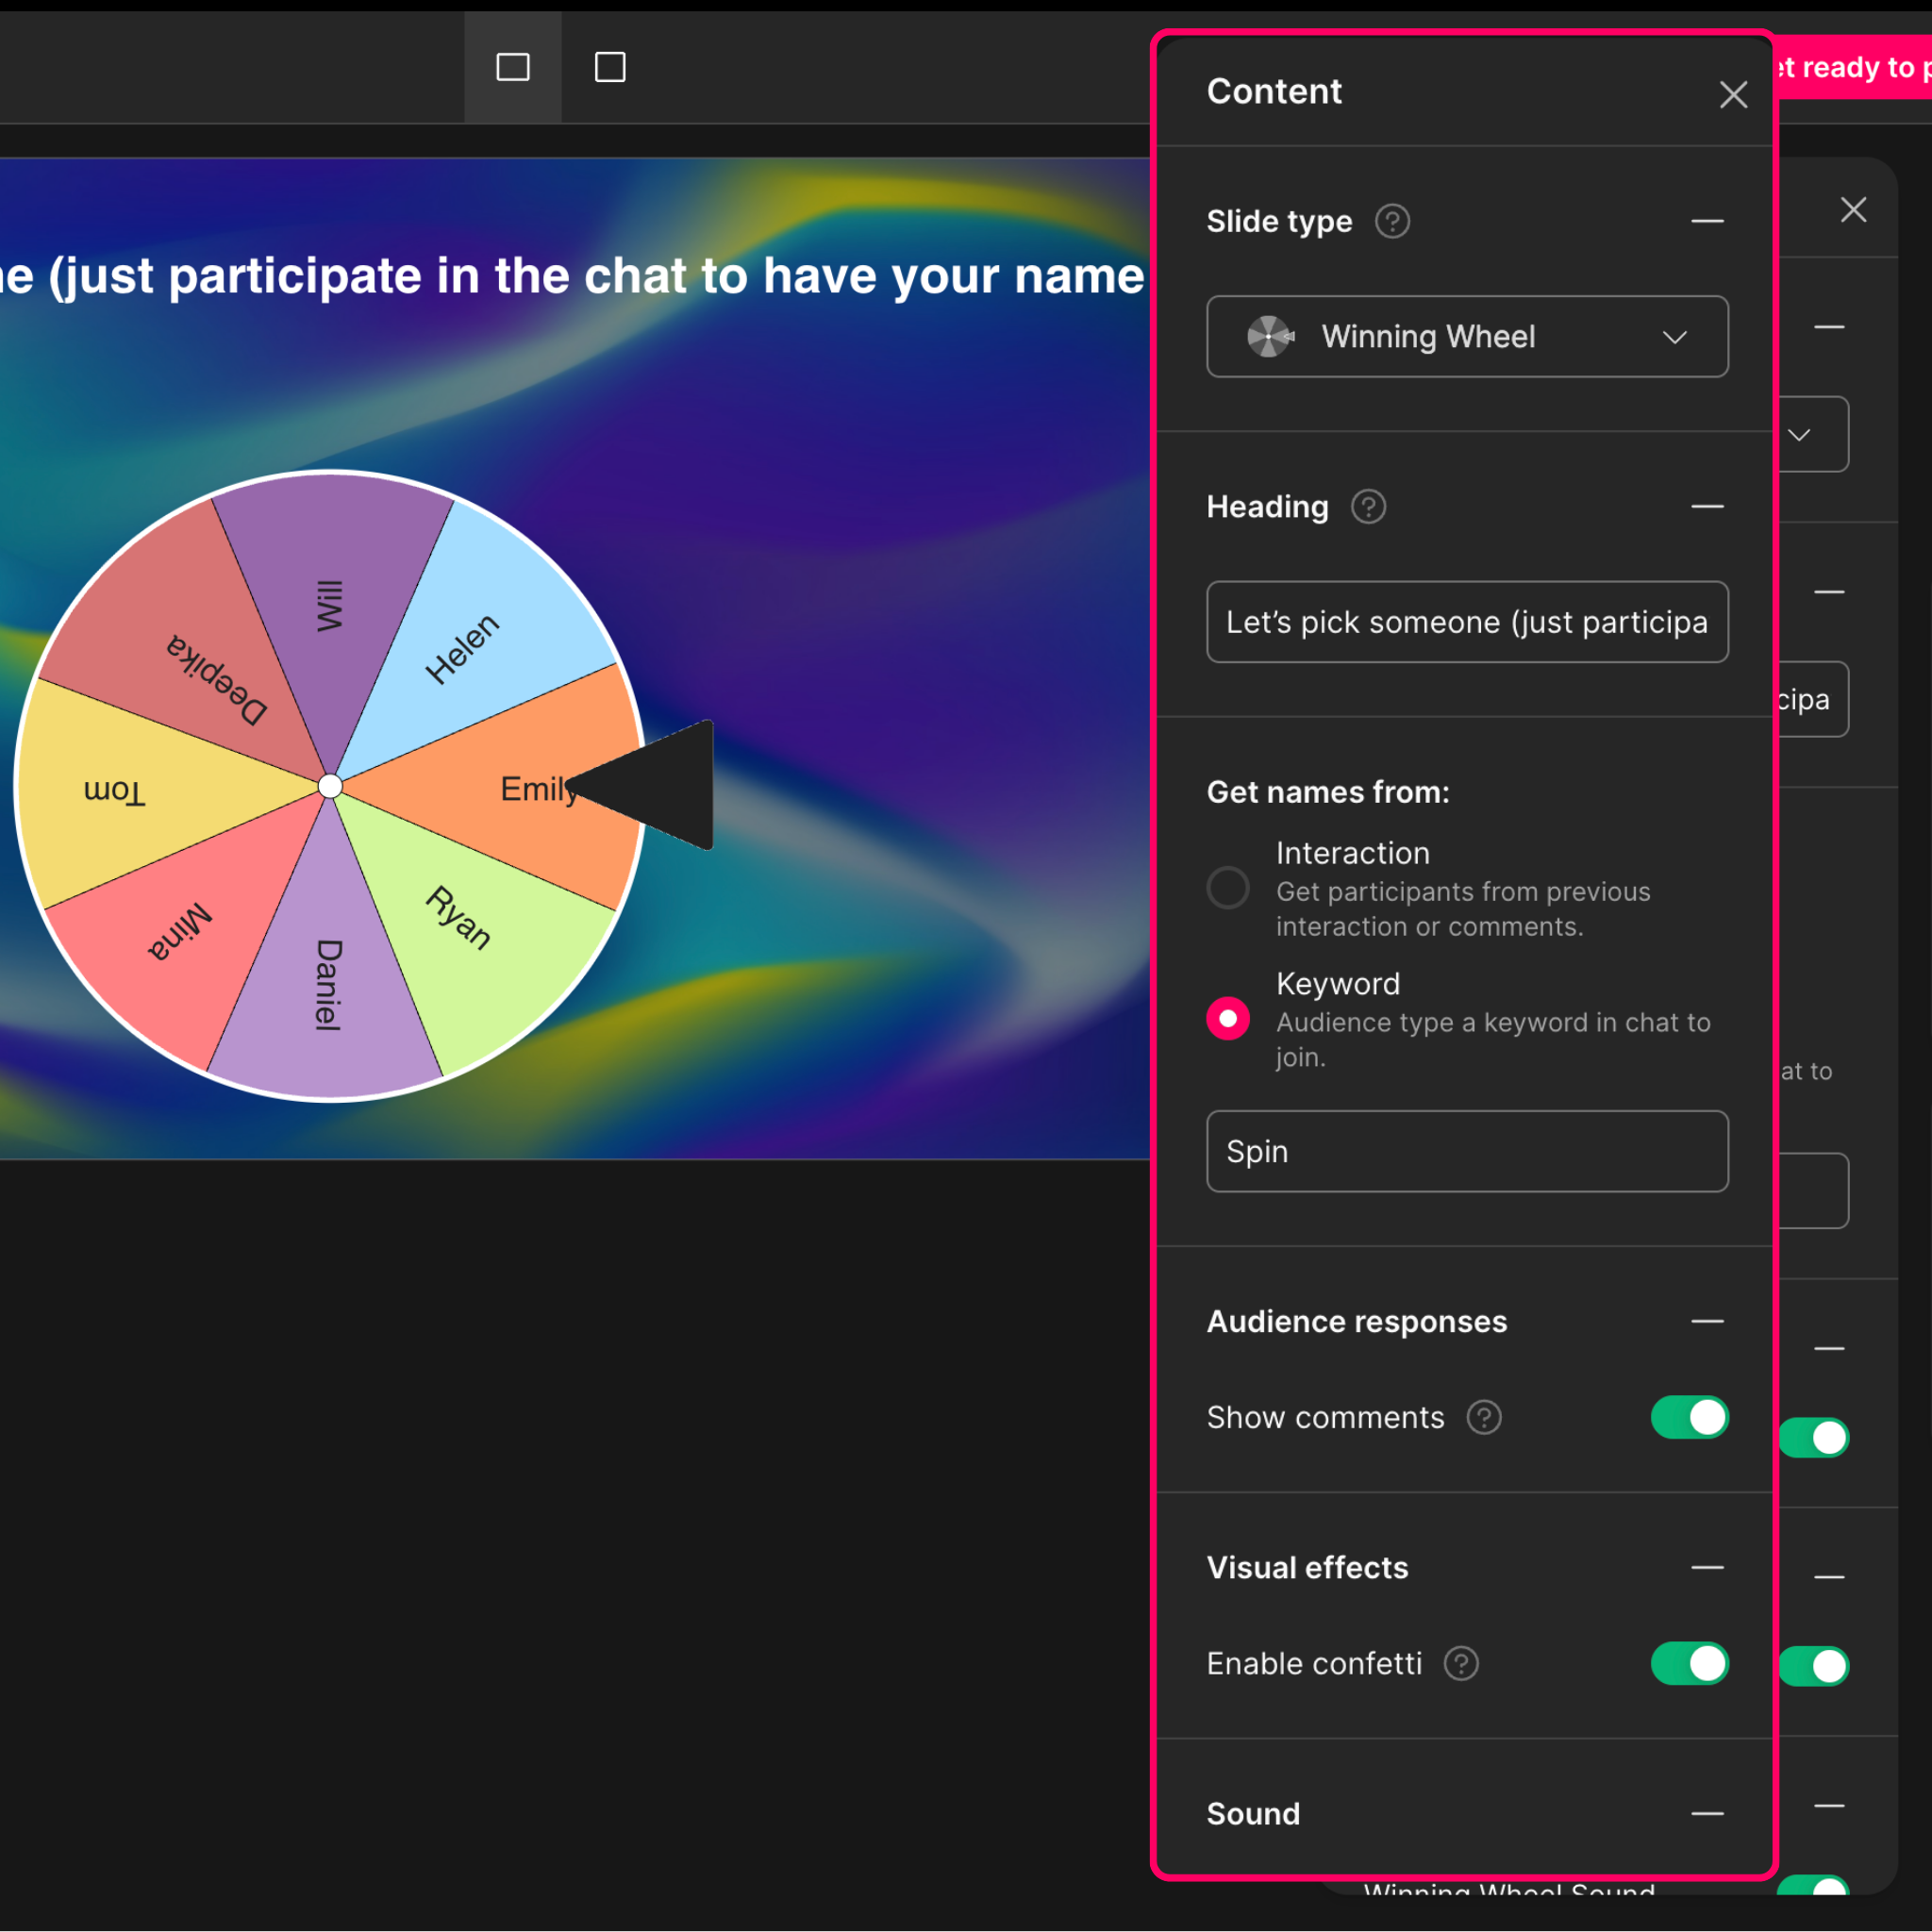Click the help icon beside Enable confetti
The width and height of the screenshot is (1932, 1932).
click(1460, 1663)
